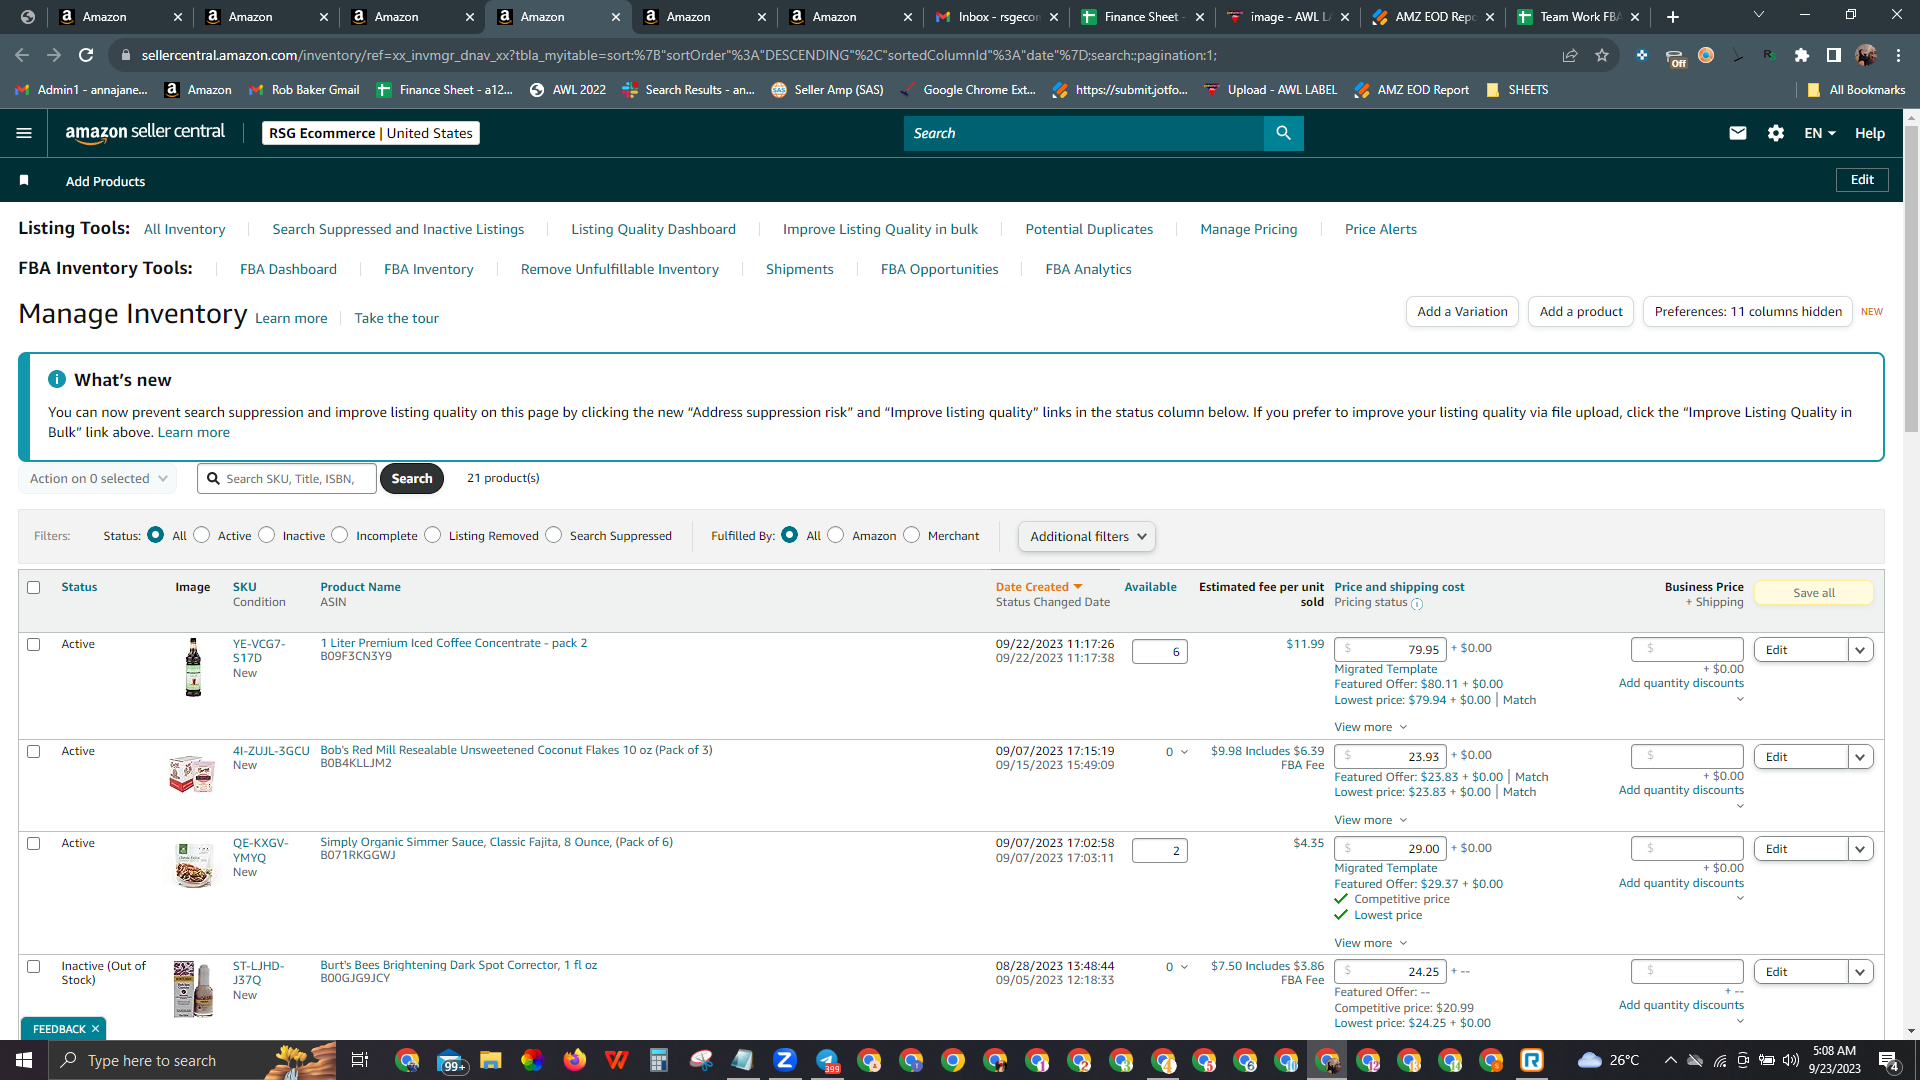1920x1080 pixels.
Task: Select the Active status radio button
Action: (x=202, y=535)
